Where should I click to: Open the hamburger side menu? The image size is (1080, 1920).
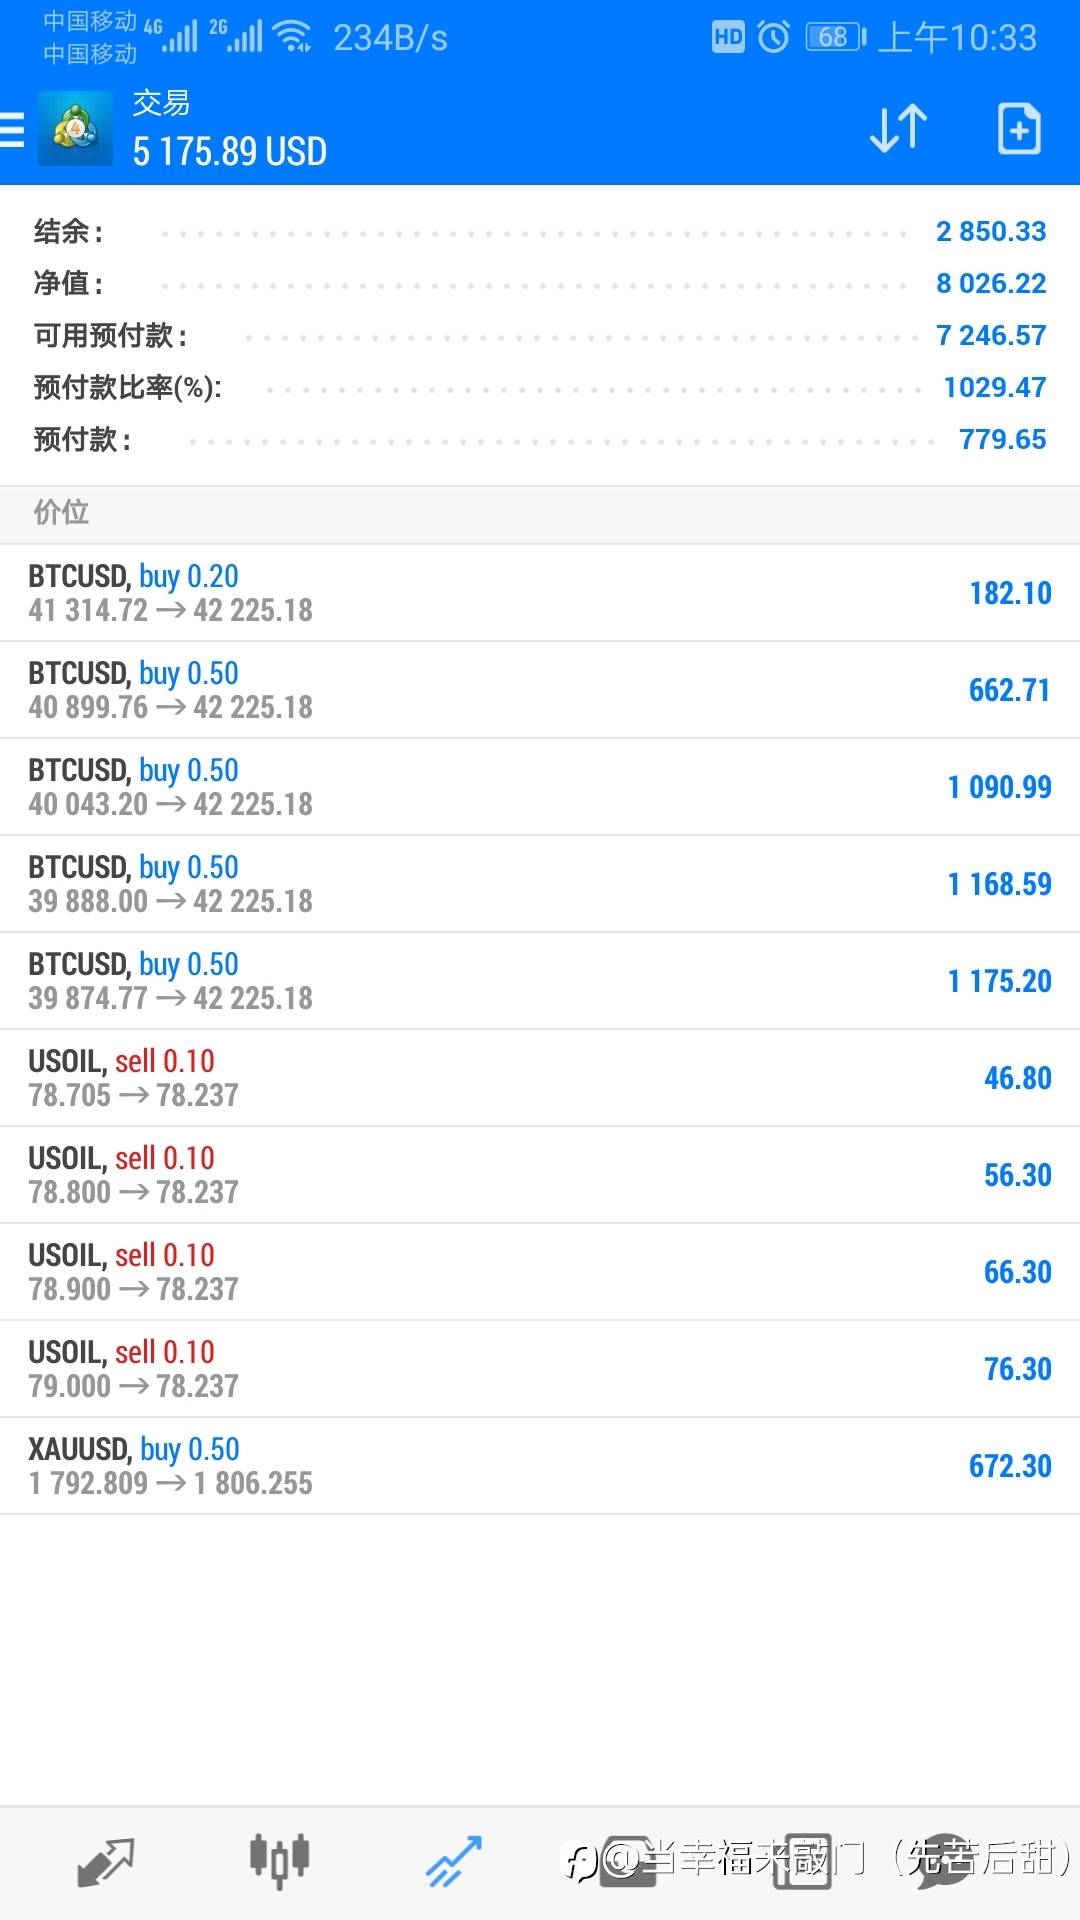(12, 130)
